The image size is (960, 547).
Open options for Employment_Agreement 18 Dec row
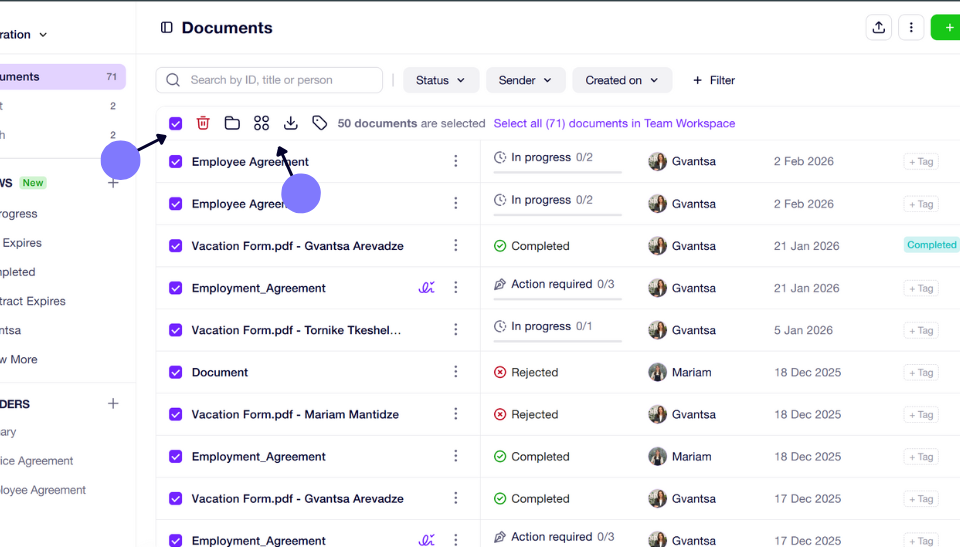tap(456, 456)
